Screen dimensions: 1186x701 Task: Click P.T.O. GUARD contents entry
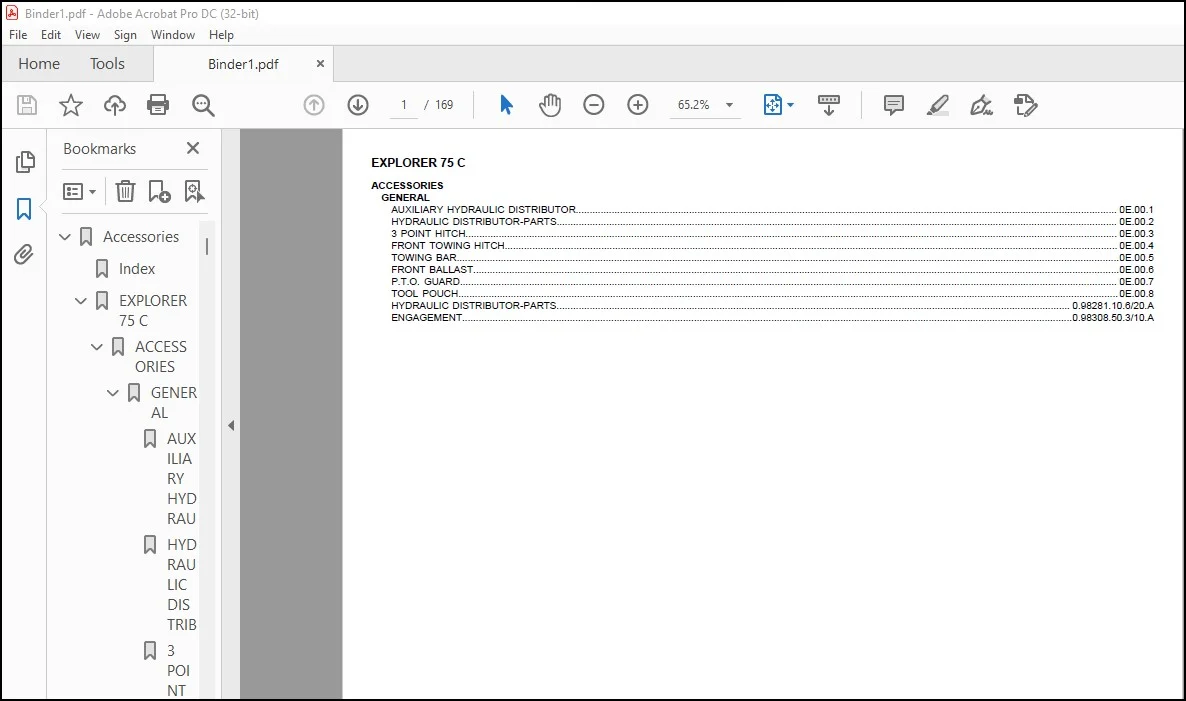point(772,281)
